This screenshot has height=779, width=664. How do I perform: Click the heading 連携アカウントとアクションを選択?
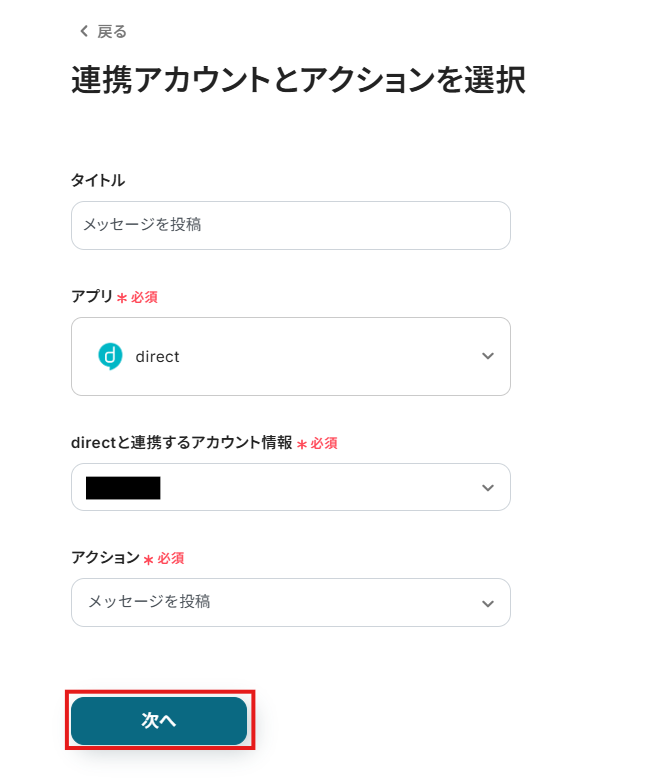pos(298,81)
